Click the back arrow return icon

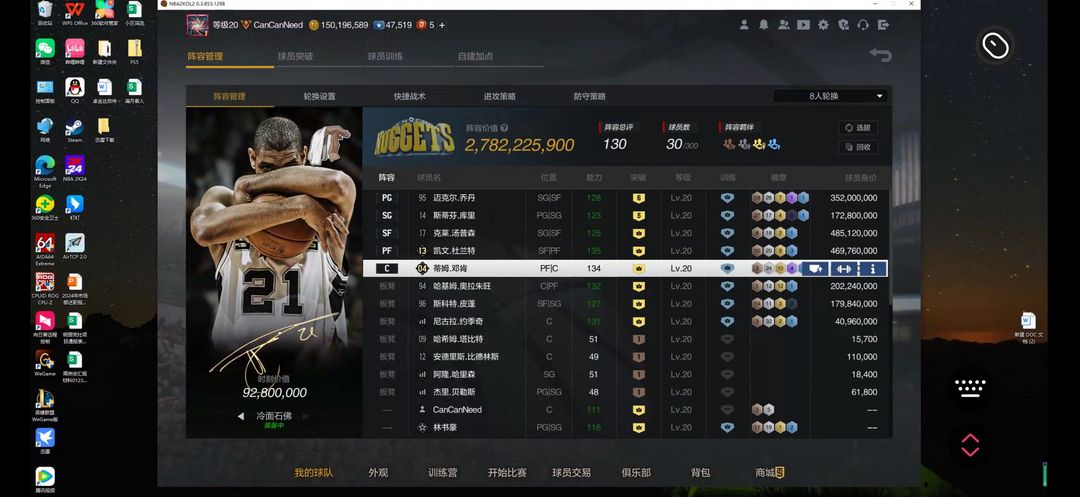[x=880, y=56]
